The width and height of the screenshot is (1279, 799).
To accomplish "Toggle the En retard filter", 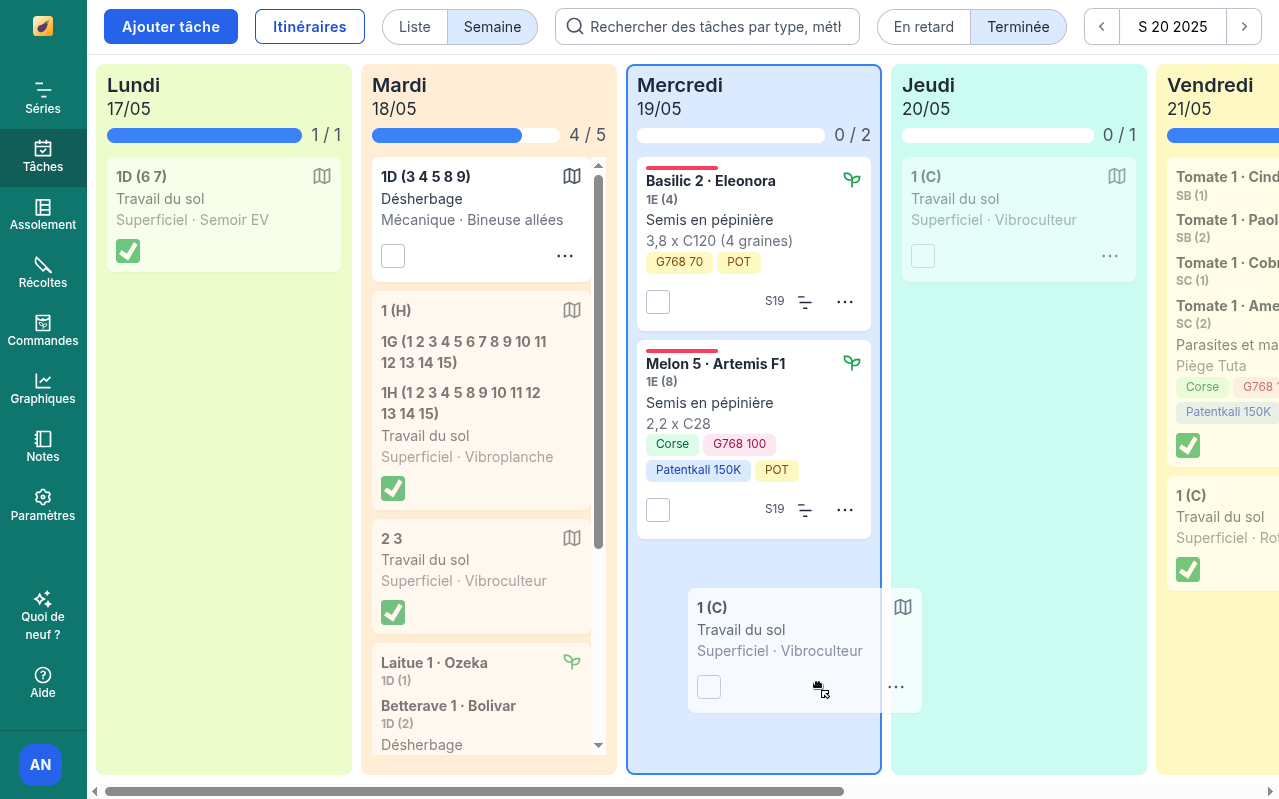I will click(923, 27).
